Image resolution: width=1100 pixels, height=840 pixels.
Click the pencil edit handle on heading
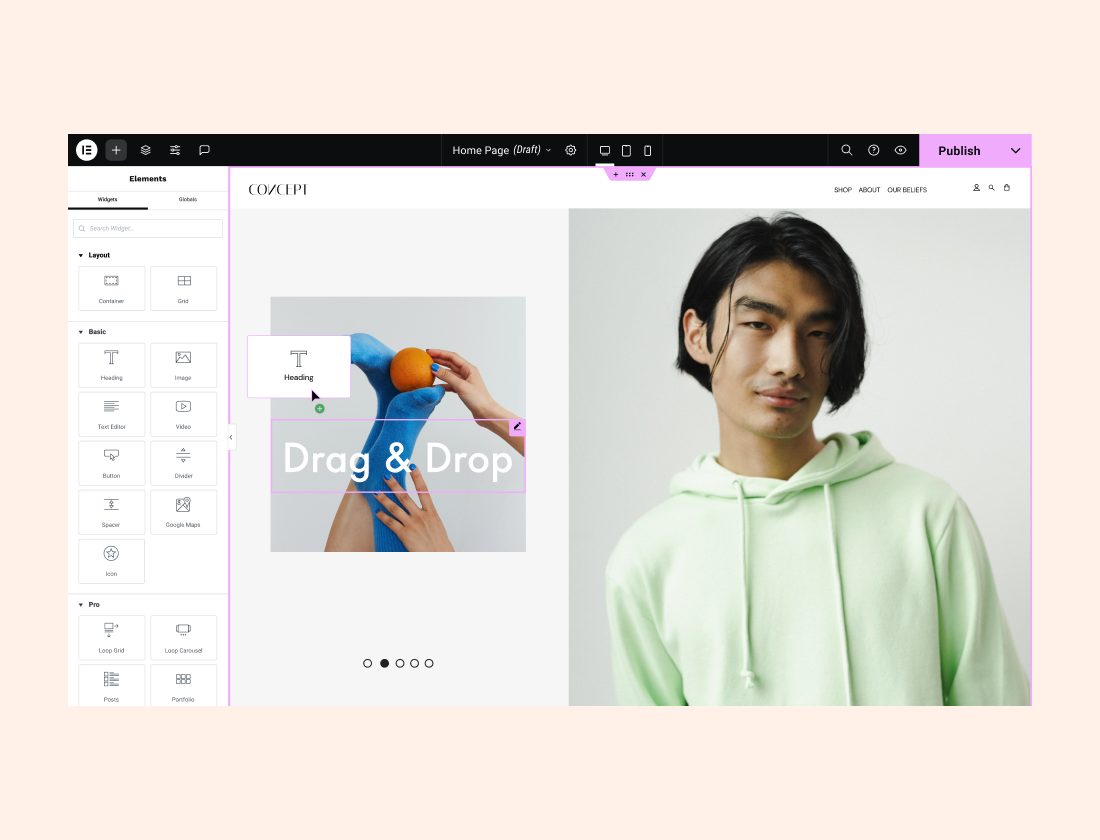click(517, 427)
